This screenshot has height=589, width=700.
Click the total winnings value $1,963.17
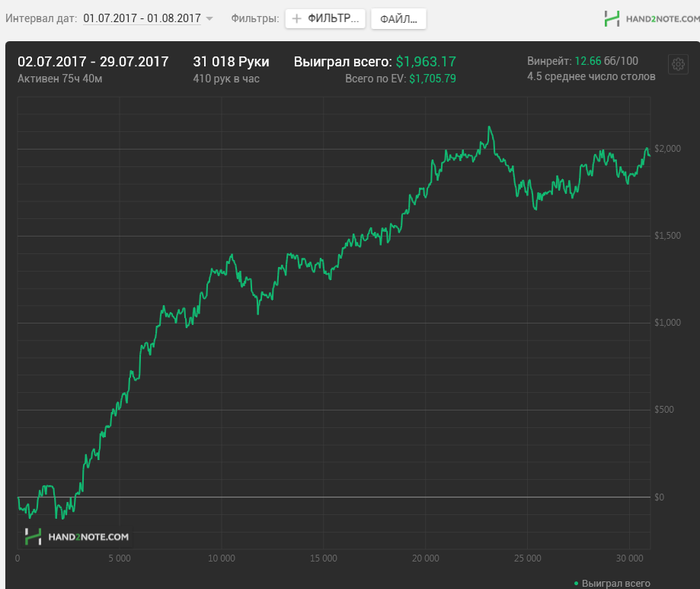coord(426,62)
